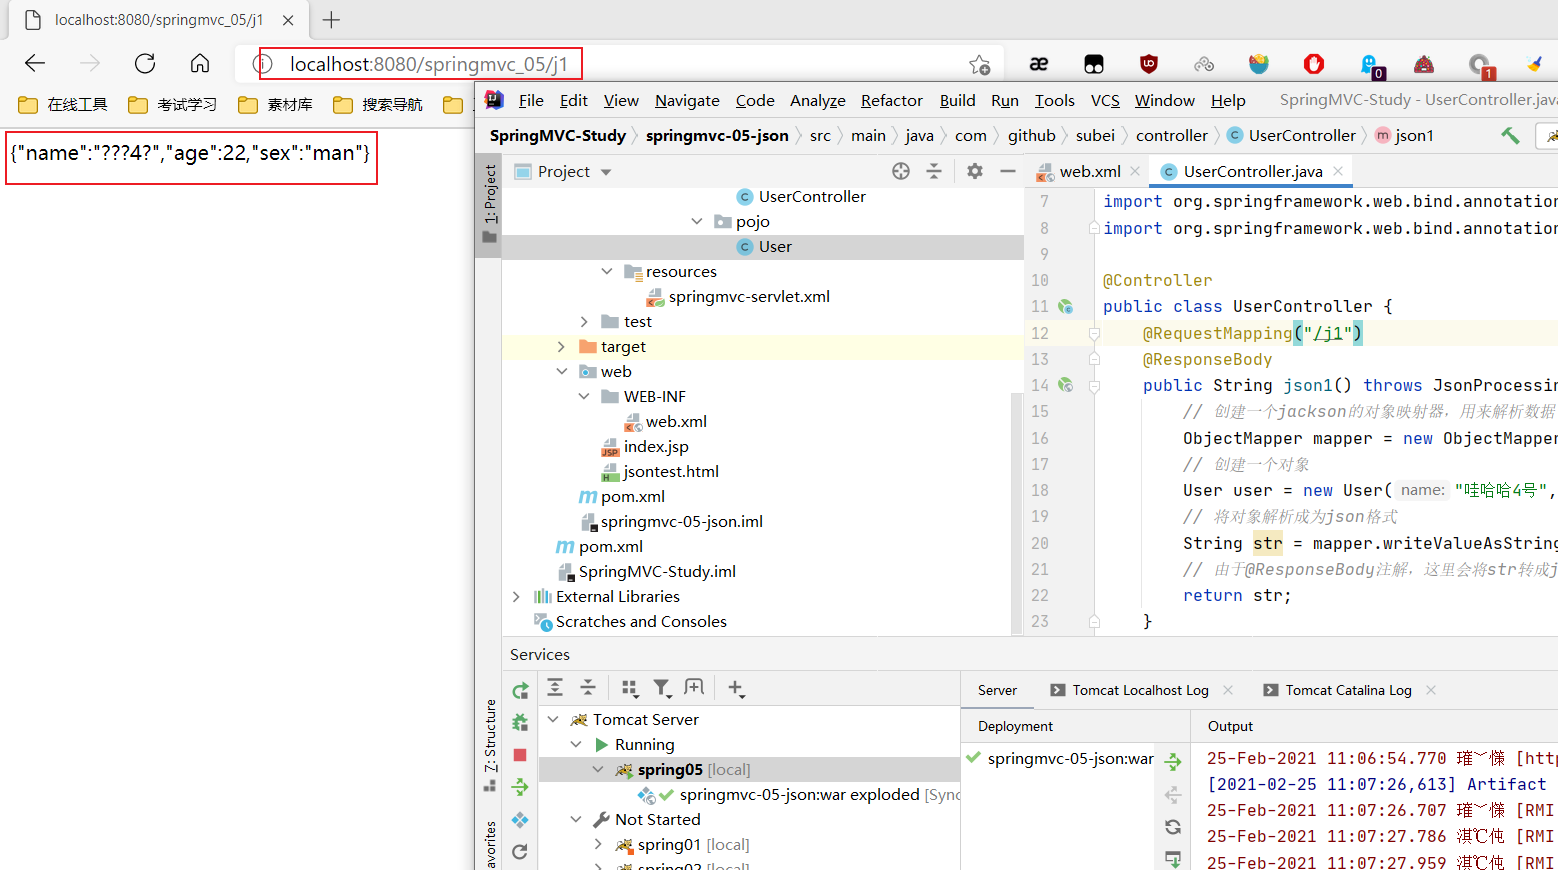The image size is (1558, 870).
Task: Open the Tomcat Catalina Log tab
Action: coord(1347,690)
